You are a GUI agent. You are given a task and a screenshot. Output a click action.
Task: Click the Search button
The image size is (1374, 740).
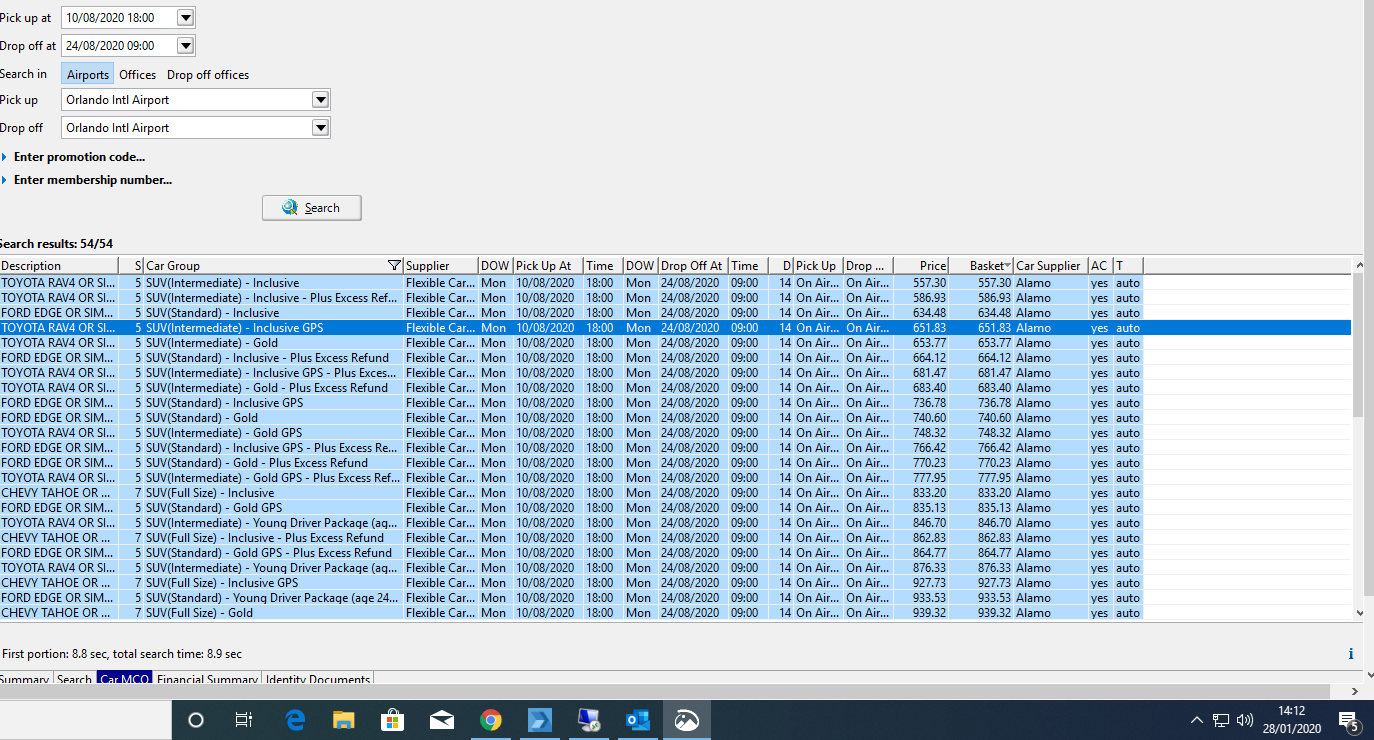(x=312, y=208)
